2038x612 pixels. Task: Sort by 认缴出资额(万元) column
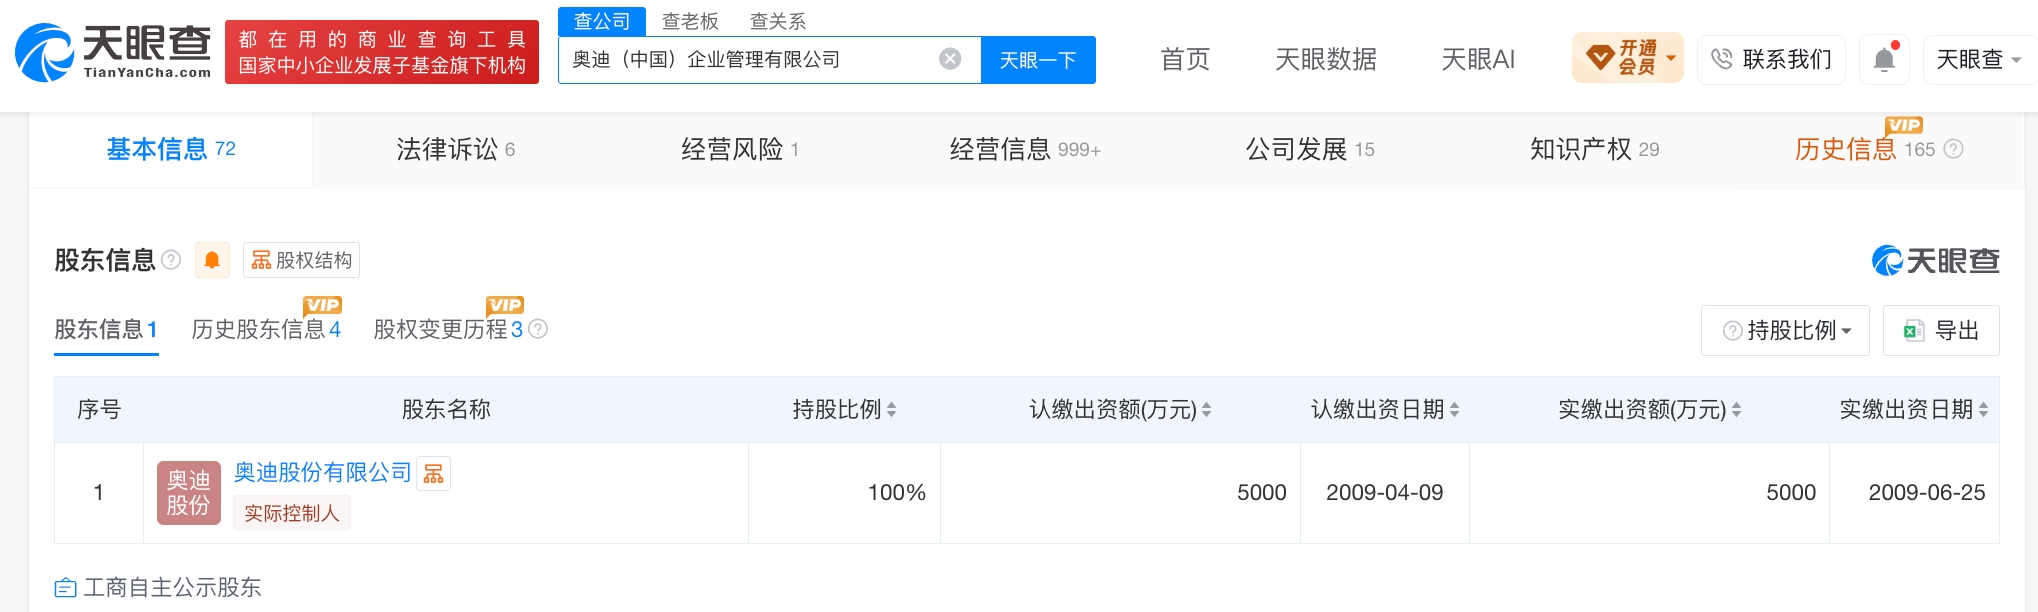(x=1206, y=410)
